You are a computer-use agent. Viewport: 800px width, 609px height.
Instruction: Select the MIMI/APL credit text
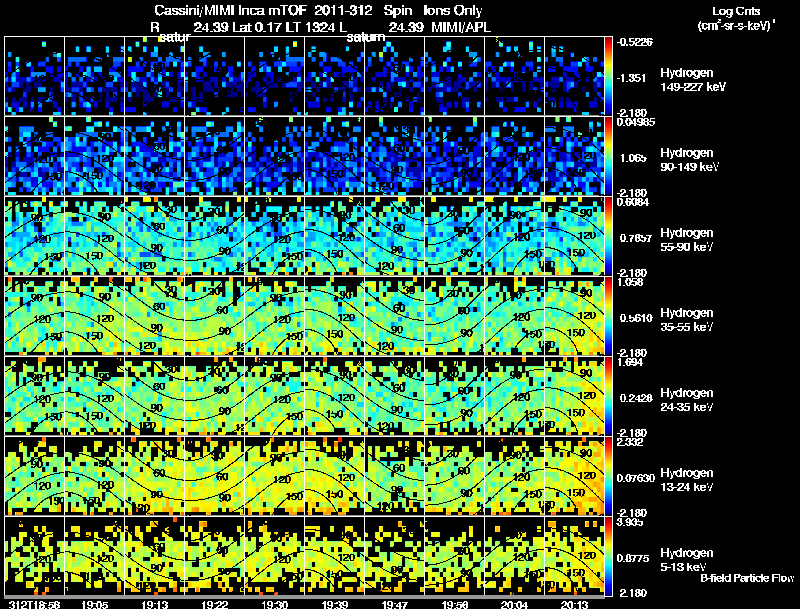tap(461, 27)
